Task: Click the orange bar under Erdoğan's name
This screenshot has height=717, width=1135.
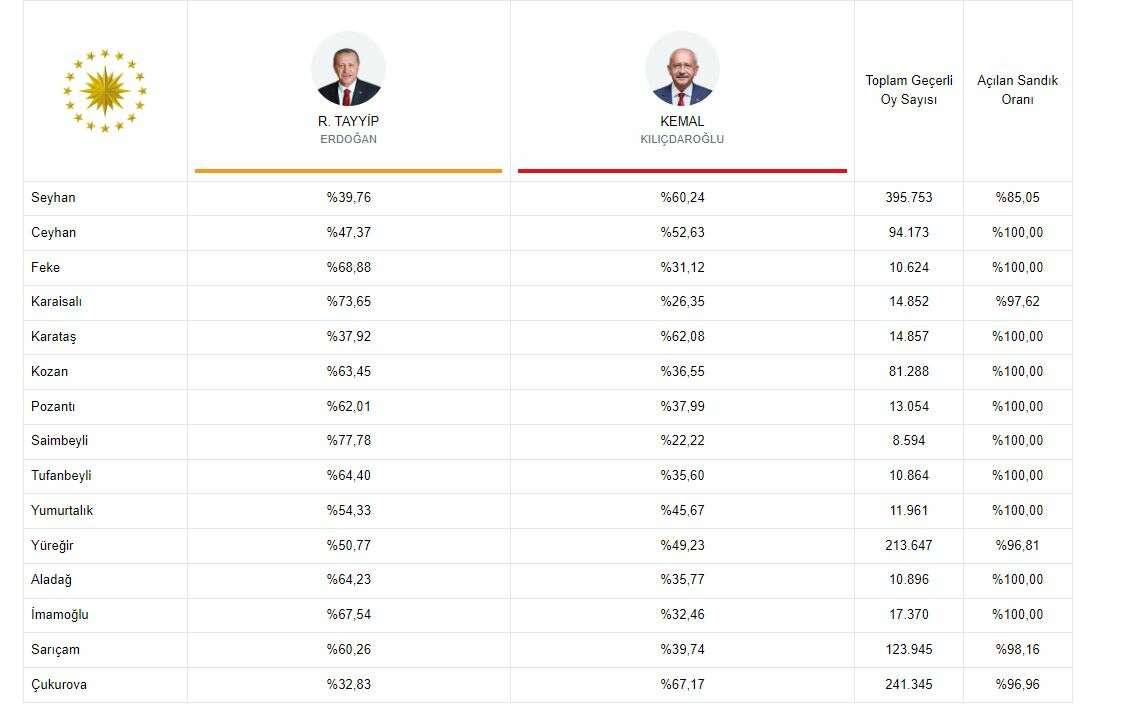Action: [348, 171]
